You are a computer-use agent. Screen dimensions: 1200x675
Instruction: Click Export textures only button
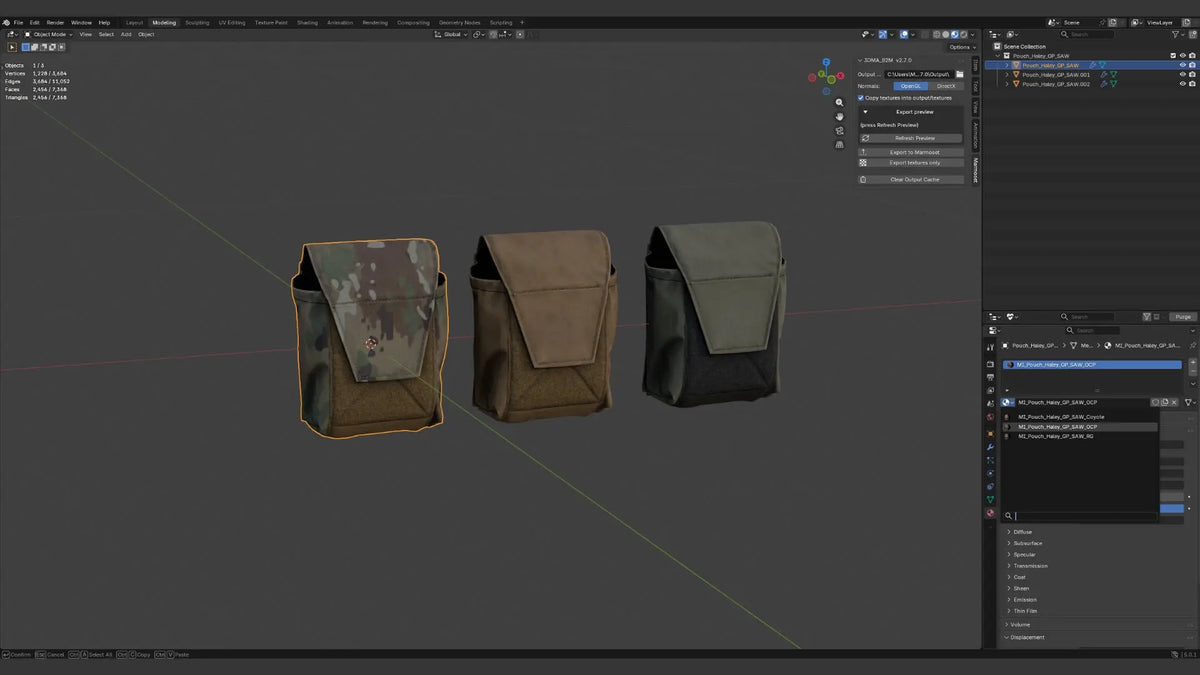tap(912, 162)
